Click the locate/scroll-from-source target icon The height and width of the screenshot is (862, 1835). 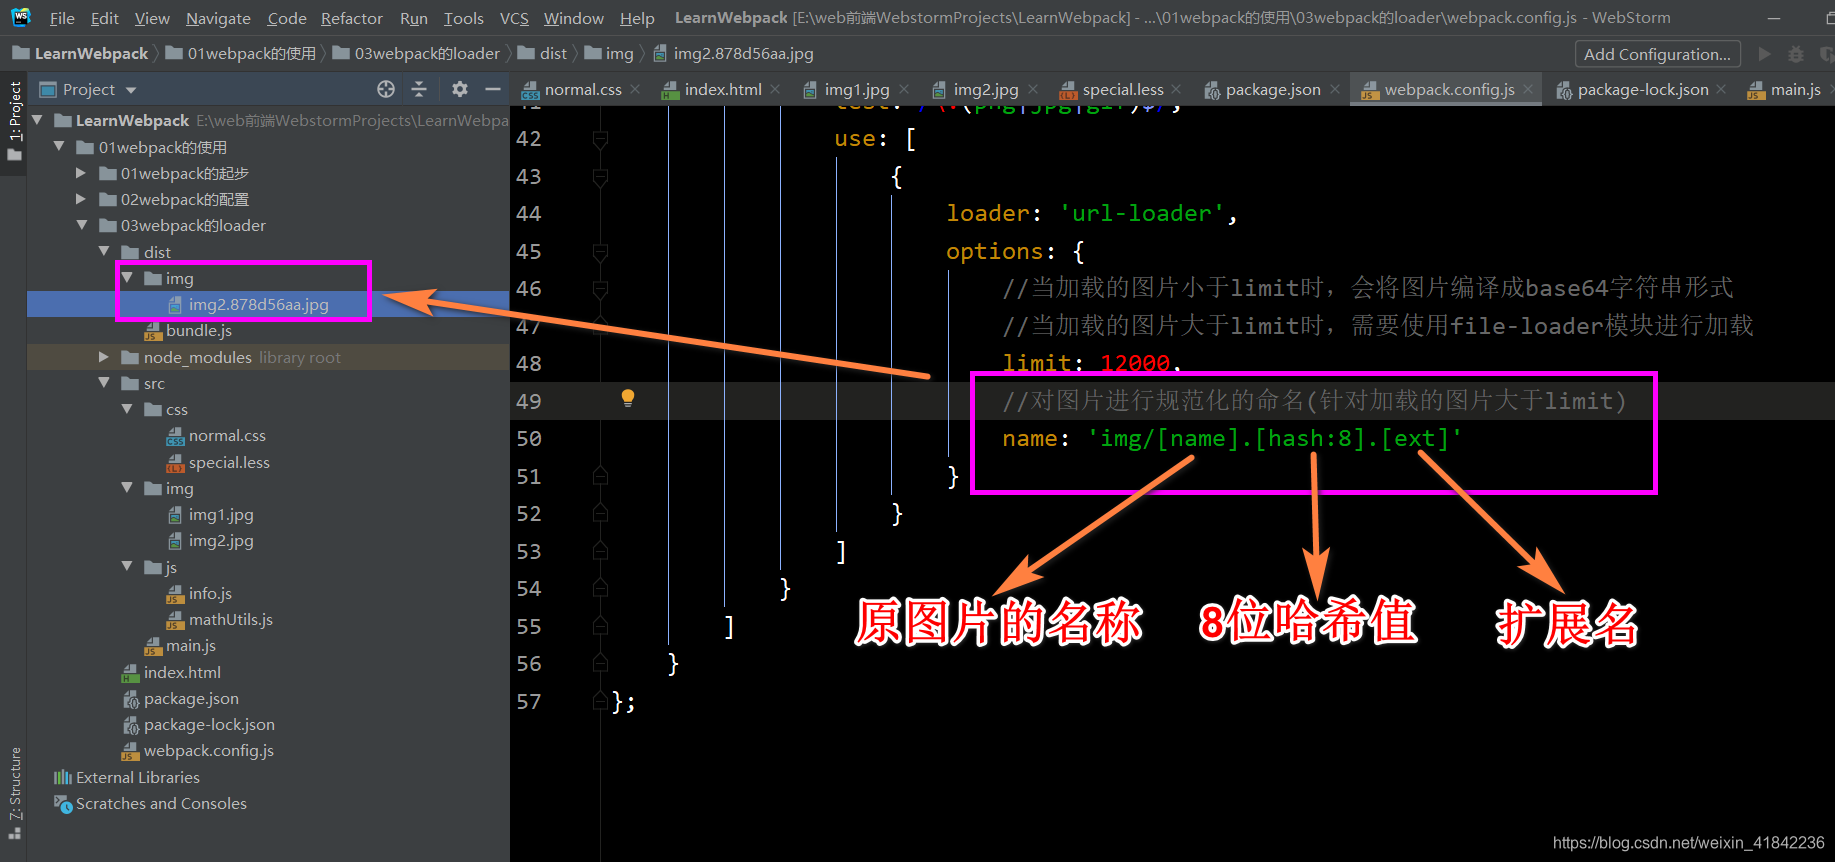[x=386, y=89]
